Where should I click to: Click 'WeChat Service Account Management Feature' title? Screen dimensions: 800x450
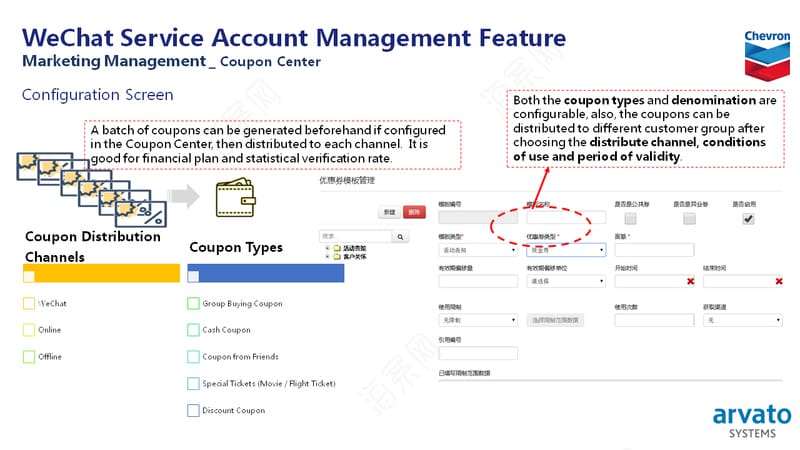[294, 38]
